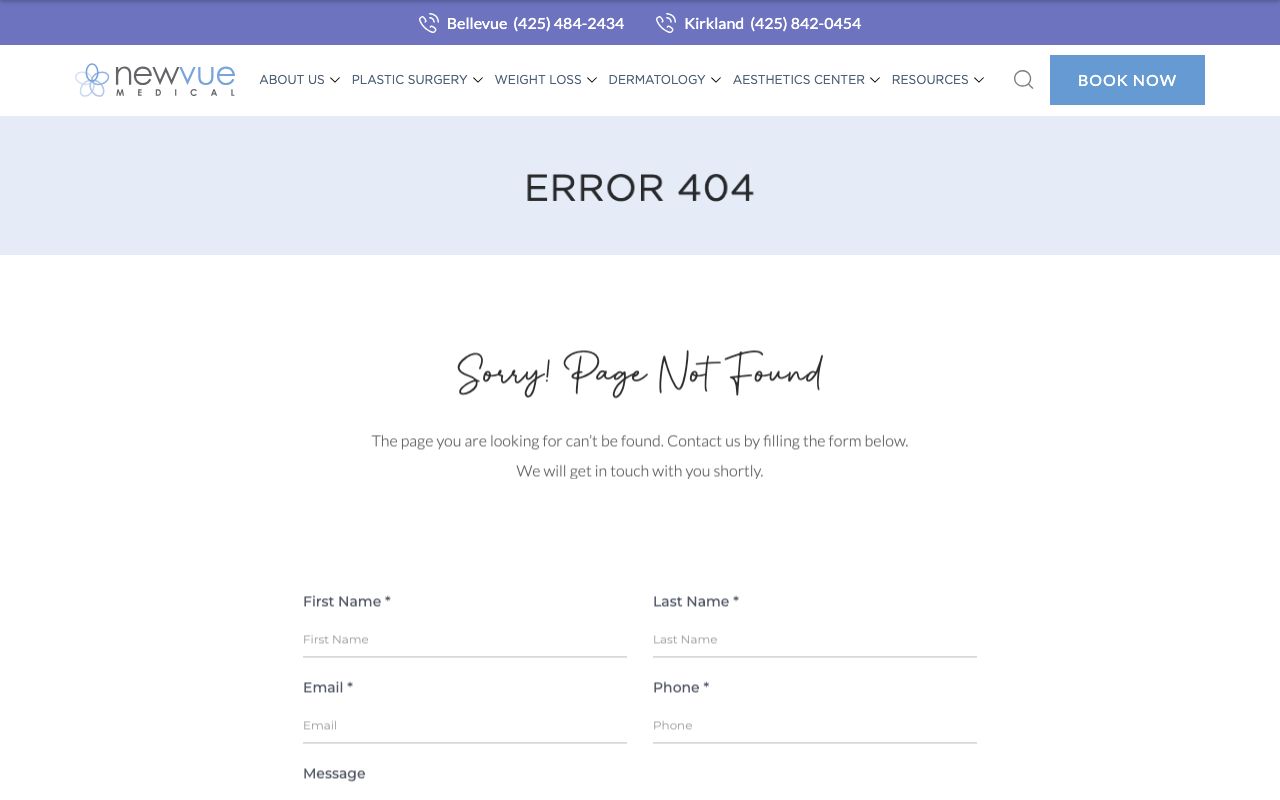Expand the Plastic Surgery chevron
This screenshot has height=800, width=1280.
(478, 80)
